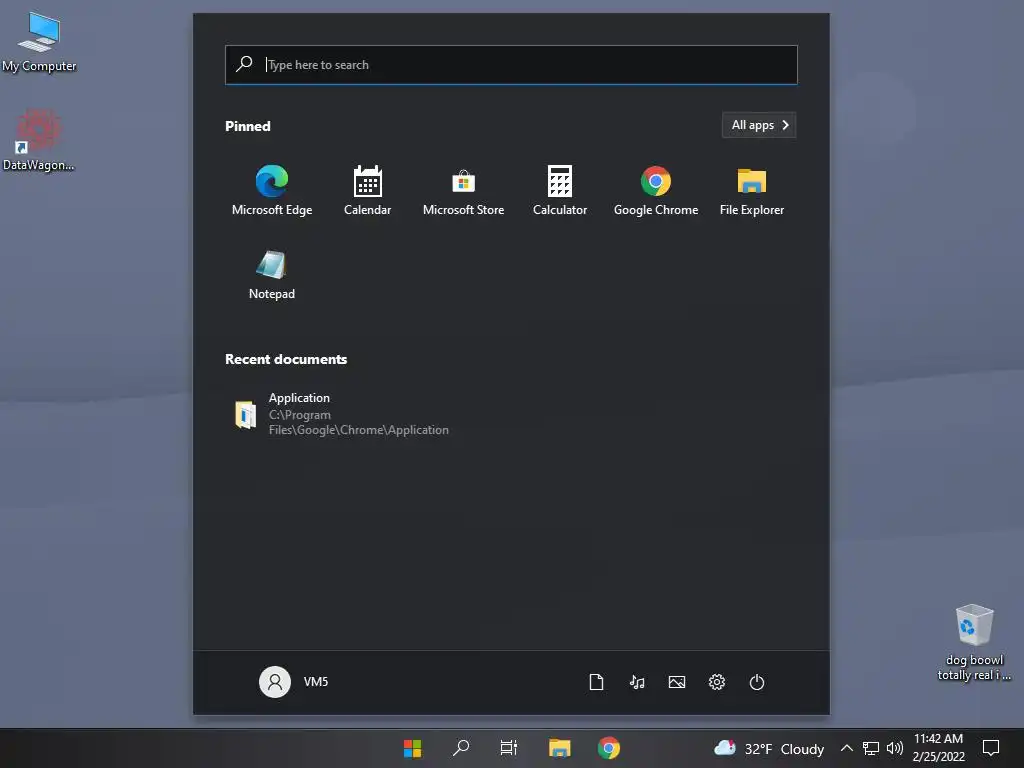Open taskbar Search magnifier

[461, 748]
